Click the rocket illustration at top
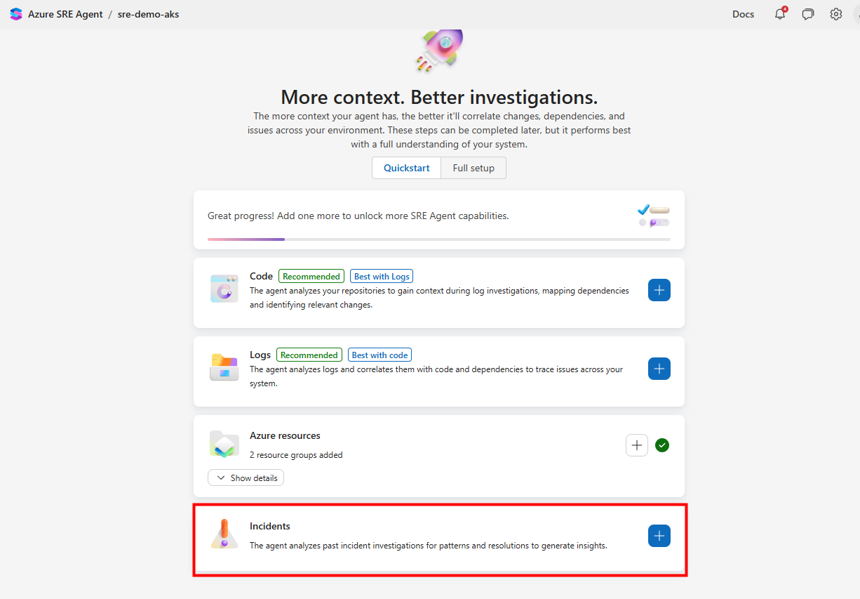The image size is (860, 599). 440,50
